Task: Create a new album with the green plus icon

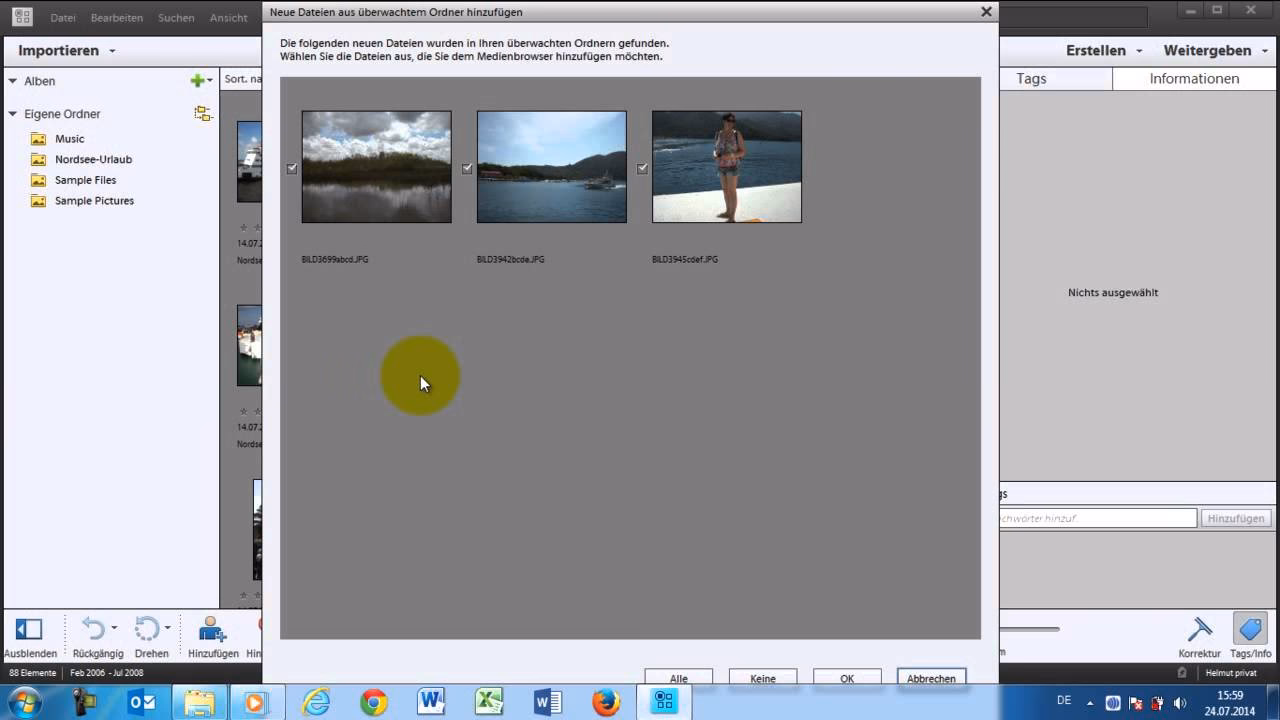Action: pyautogui.click(x=197, y=80)
